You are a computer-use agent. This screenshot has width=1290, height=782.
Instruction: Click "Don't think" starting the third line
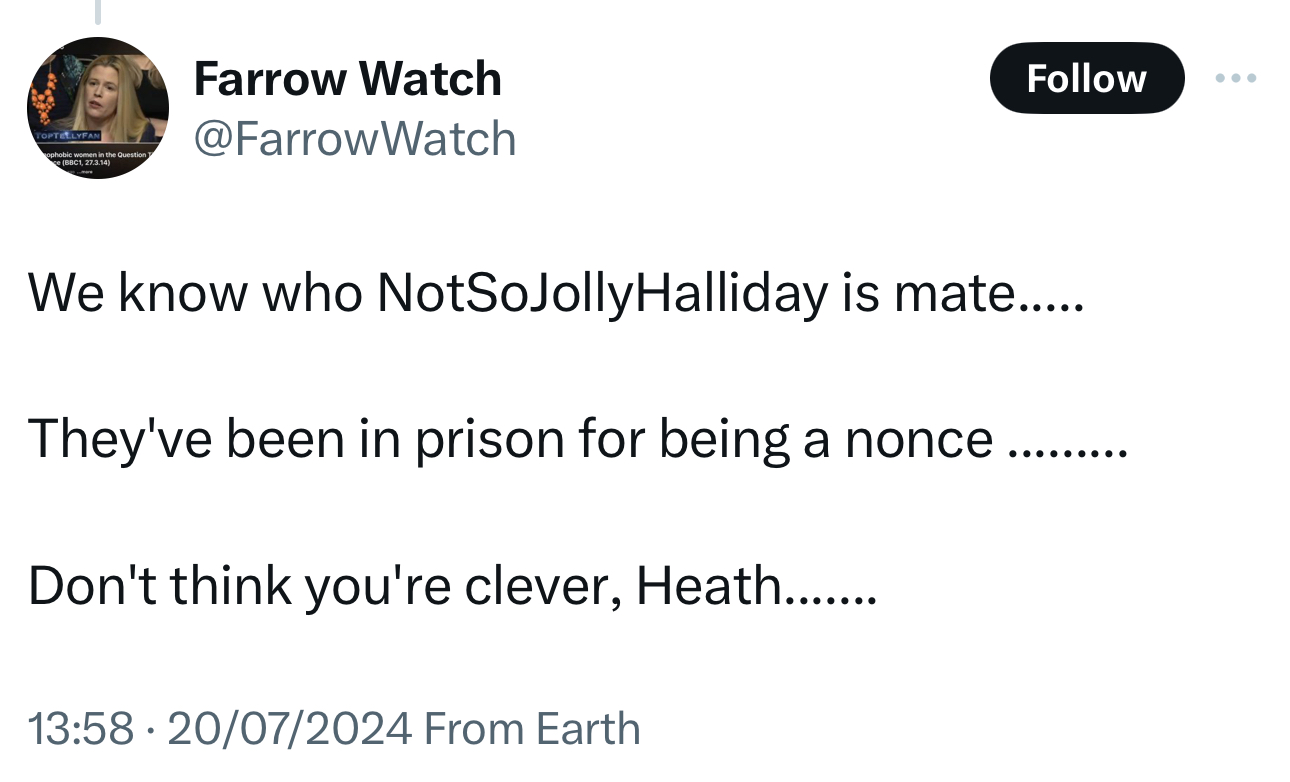159,586
